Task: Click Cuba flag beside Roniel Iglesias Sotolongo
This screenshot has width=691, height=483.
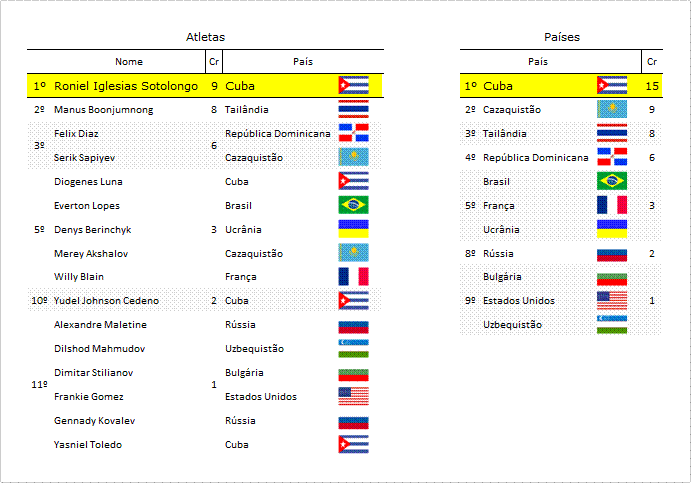Action: point(353,85)
